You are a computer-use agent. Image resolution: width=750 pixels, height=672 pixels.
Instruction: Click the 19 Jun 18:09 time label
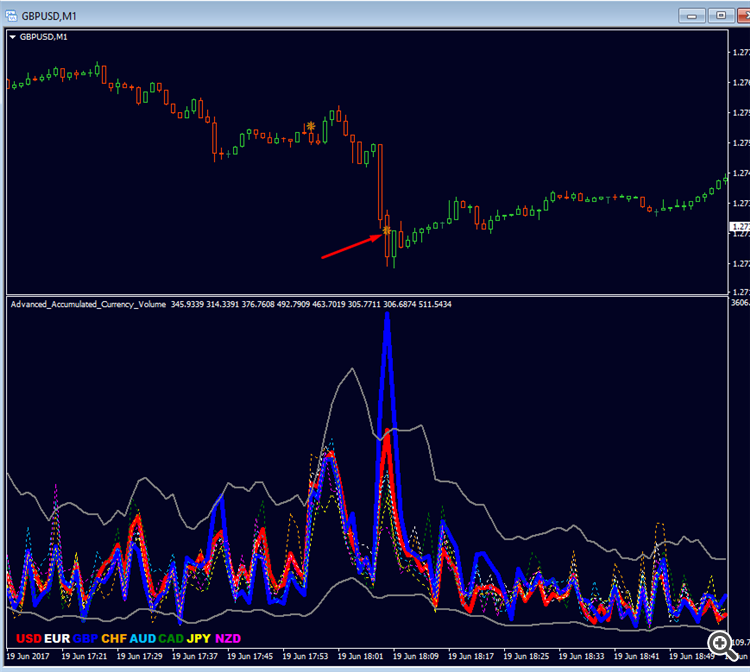(416, 656)
